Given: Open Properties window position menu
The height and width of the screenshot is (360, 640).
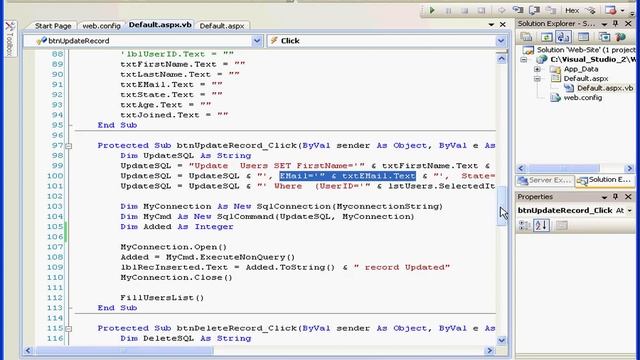Looking at the screenshot, I should tap(604, 197).
